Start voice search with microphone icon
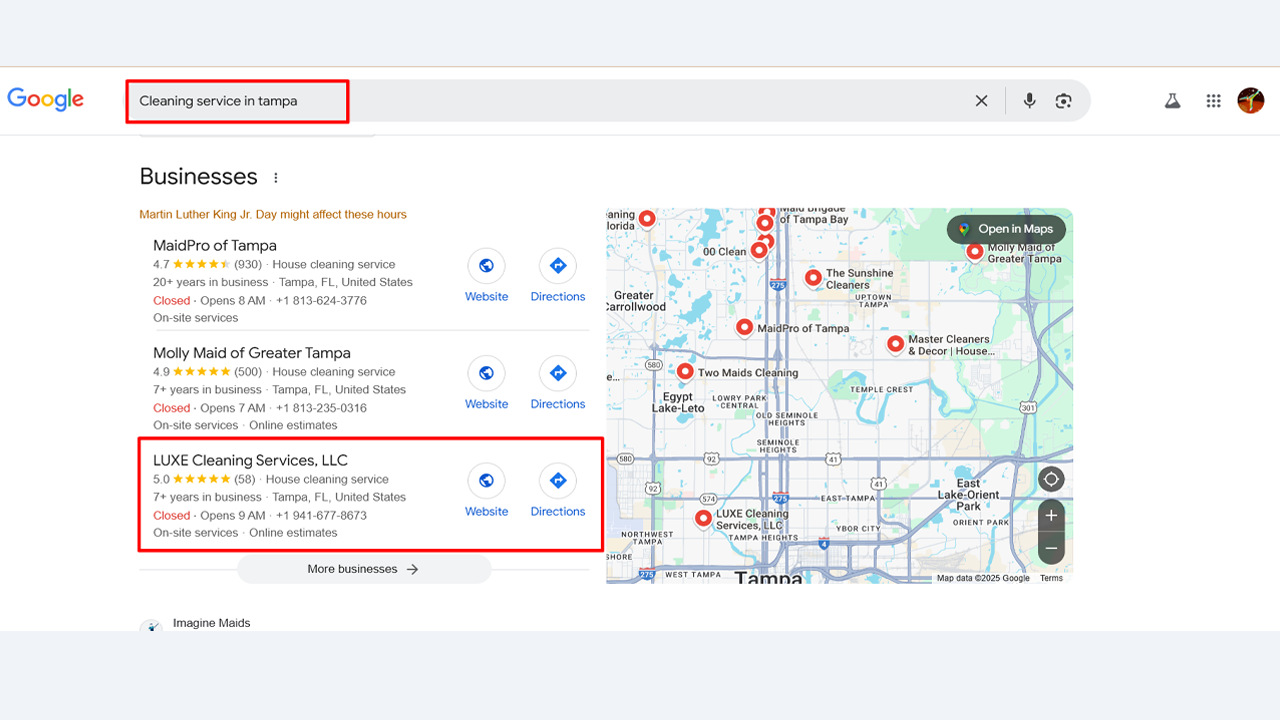The height and width of the screenshot is (720, 1280). pos(1029,101)
